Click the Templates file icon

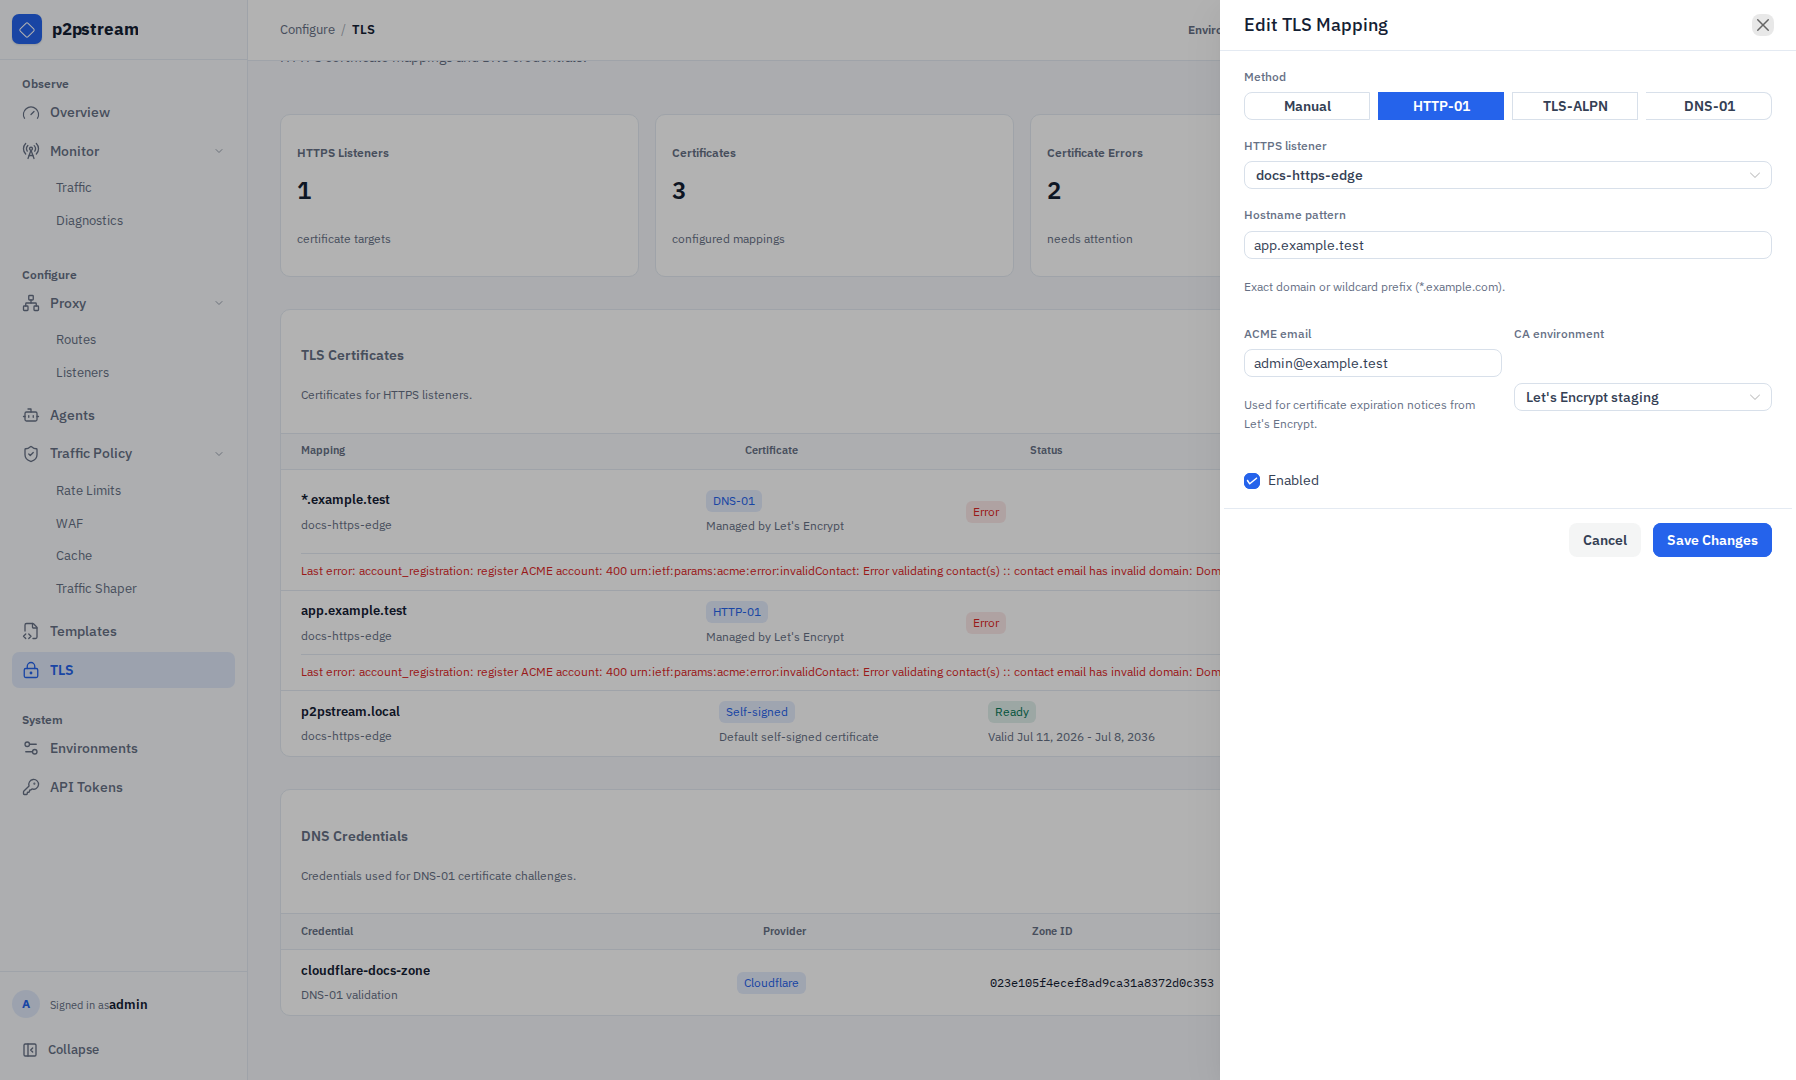(x=31, y=631)
